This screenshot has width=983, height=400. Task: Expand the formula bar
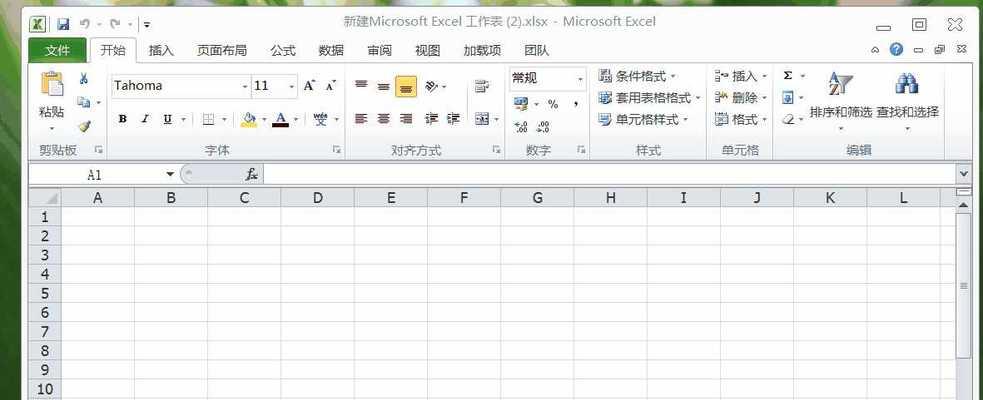[x=964, y=173]
